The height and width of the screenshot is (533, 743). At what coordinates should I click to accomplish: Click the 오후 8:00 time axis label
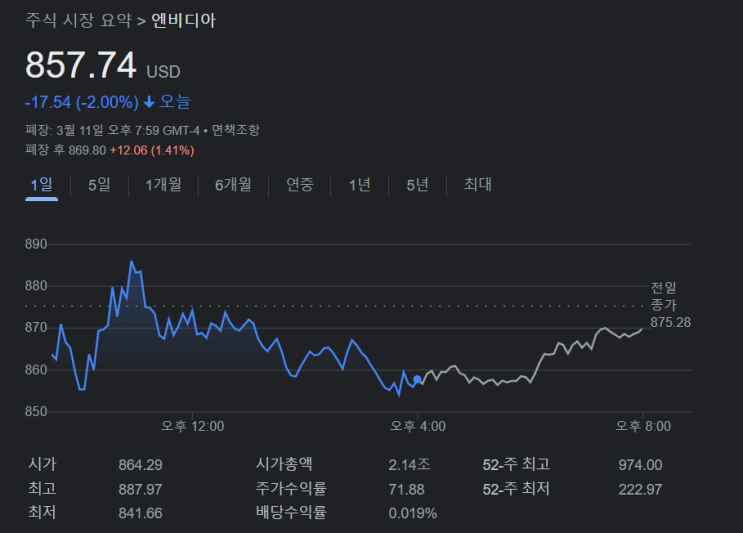[x=643, y=426]
